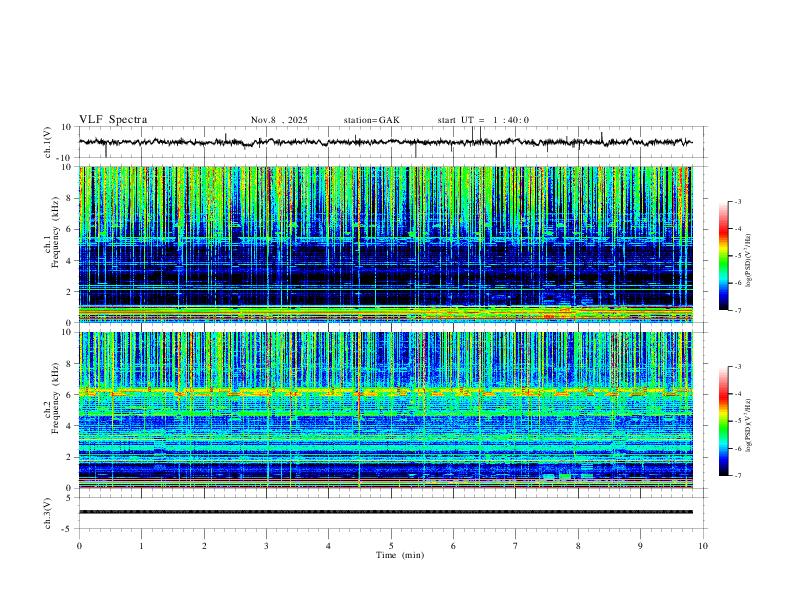
Task: Click the ch.1 'Frequency (kHz)' axis label
Action: point(55,233)
